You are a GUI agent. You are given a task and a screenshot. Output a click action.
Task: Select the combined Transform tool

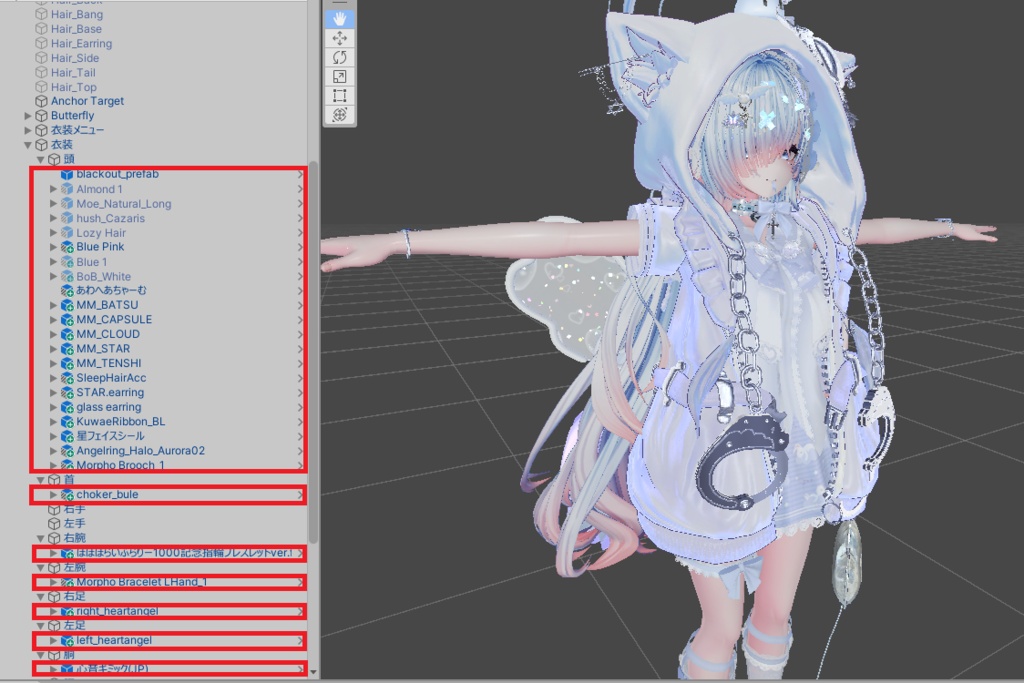340,115
